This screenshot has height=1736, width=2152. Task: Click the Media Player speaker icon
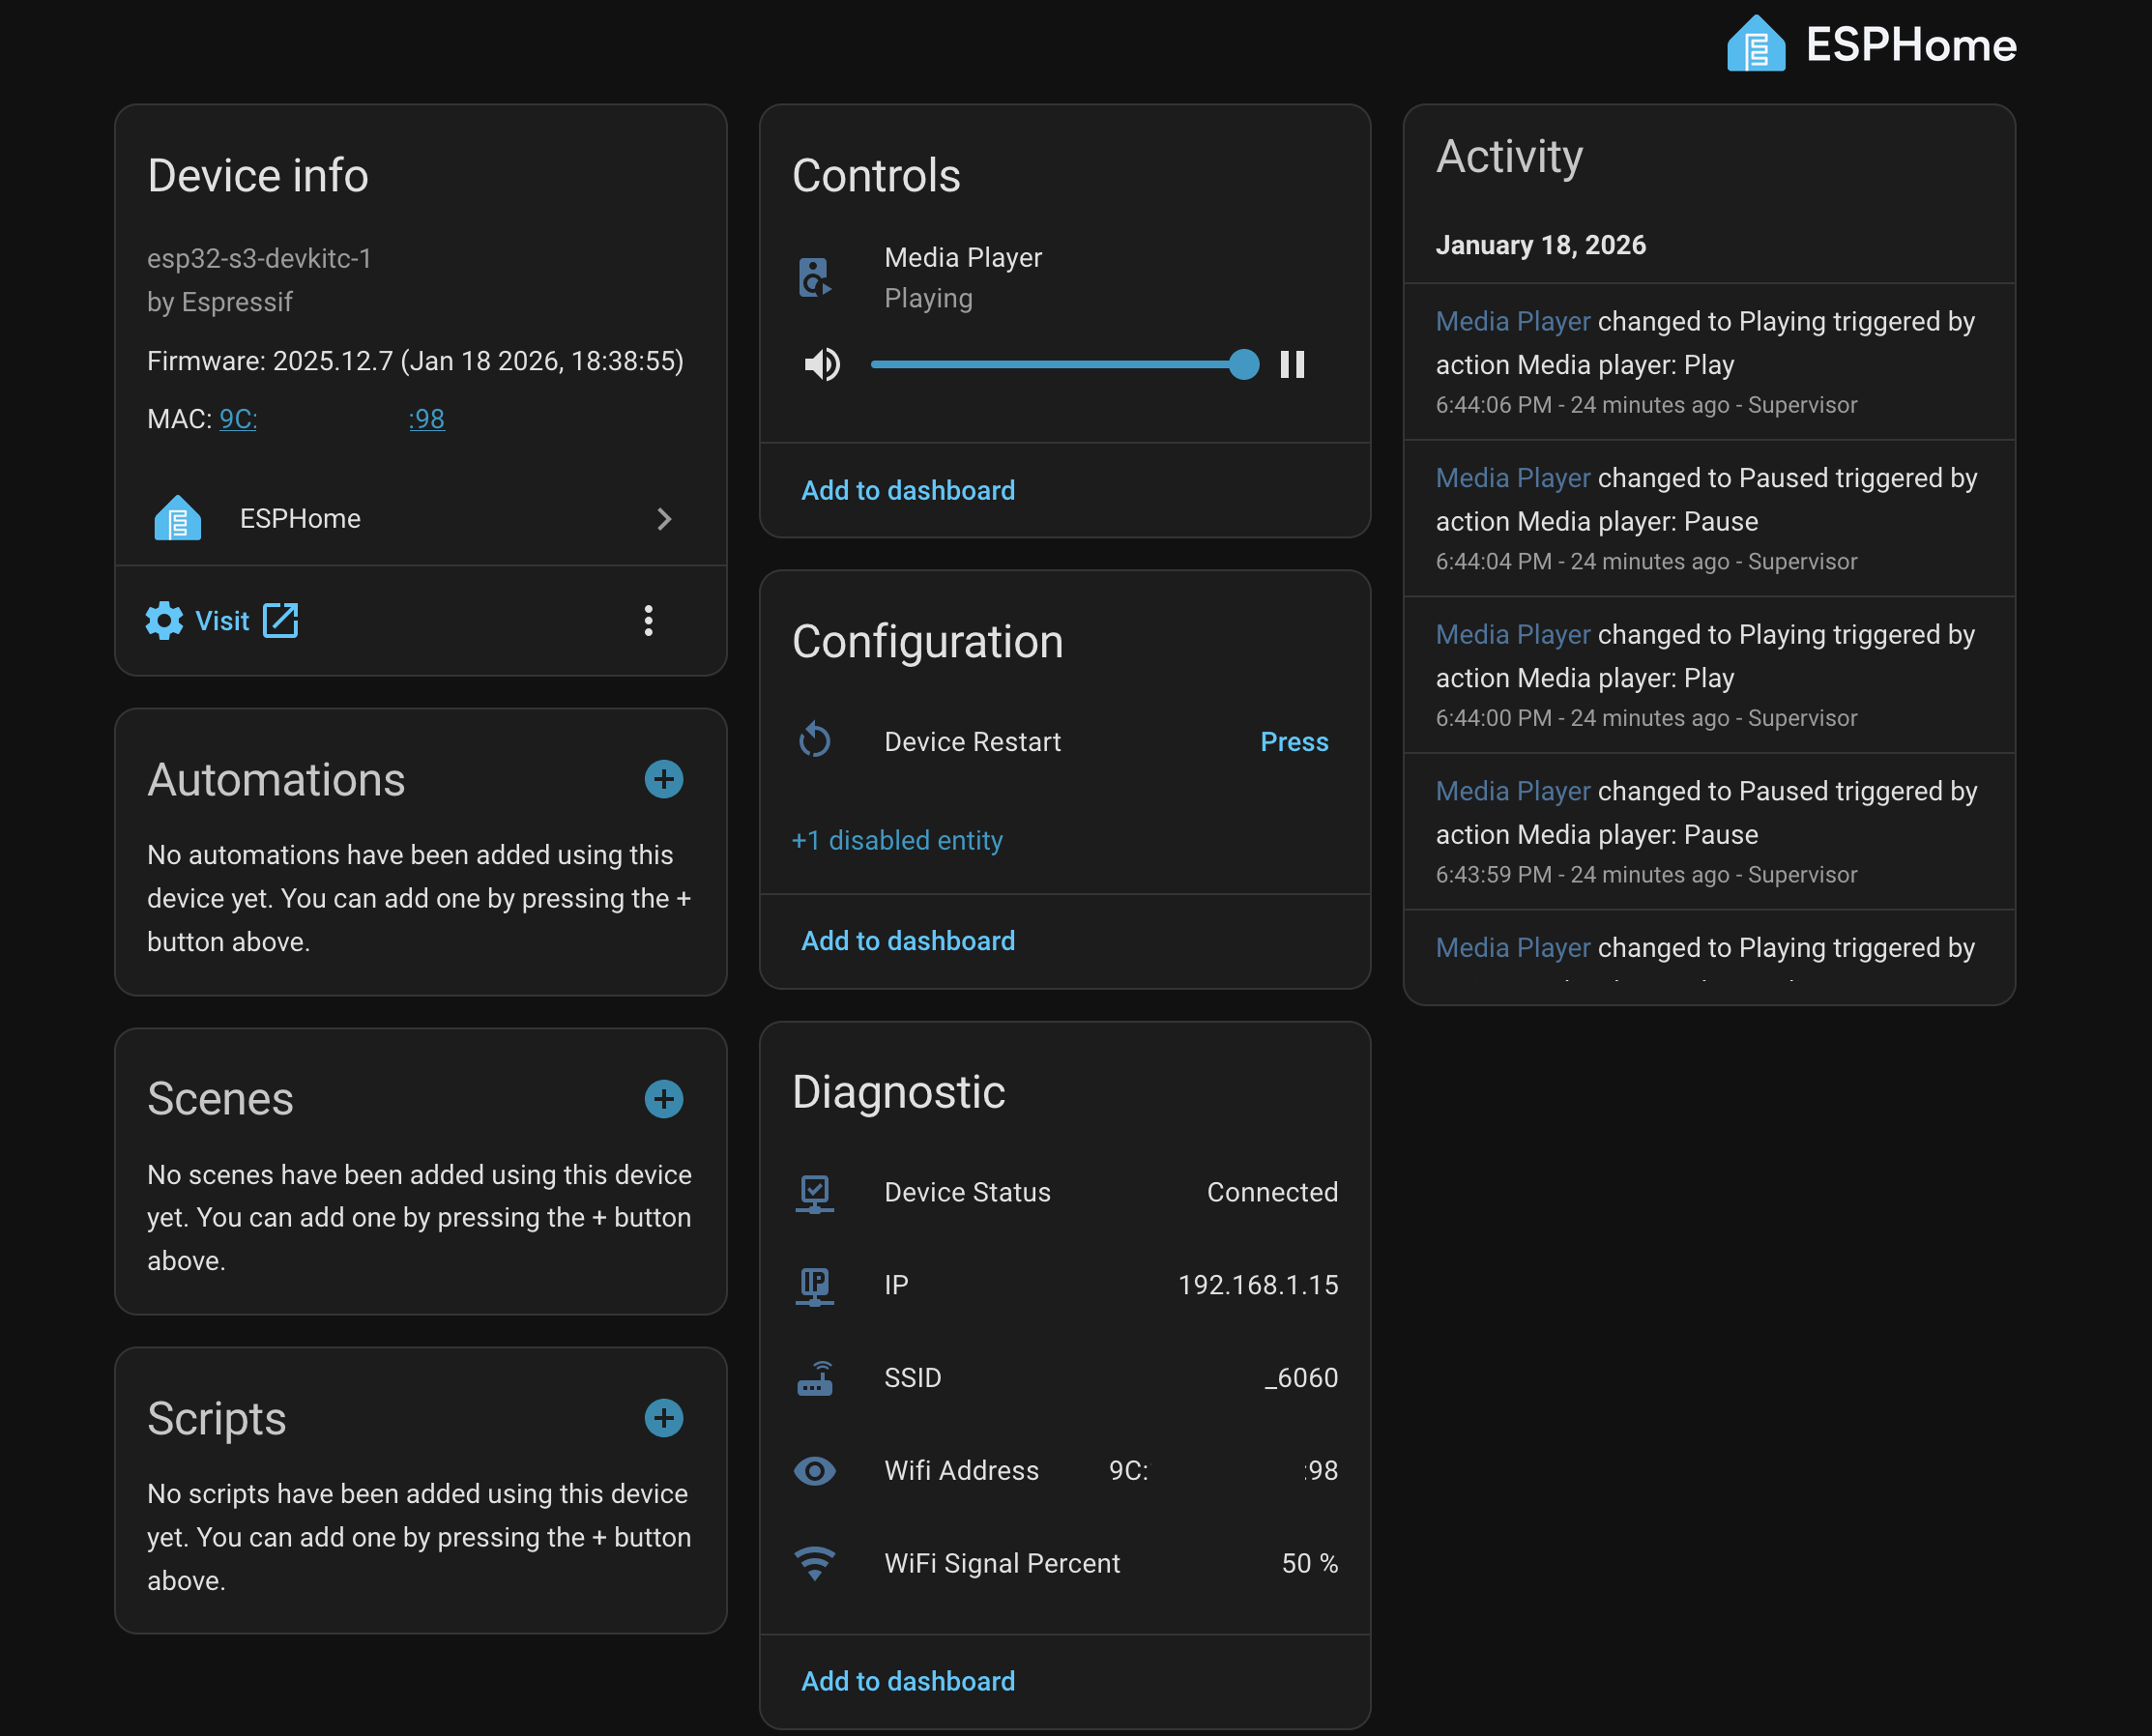[815, 277]
